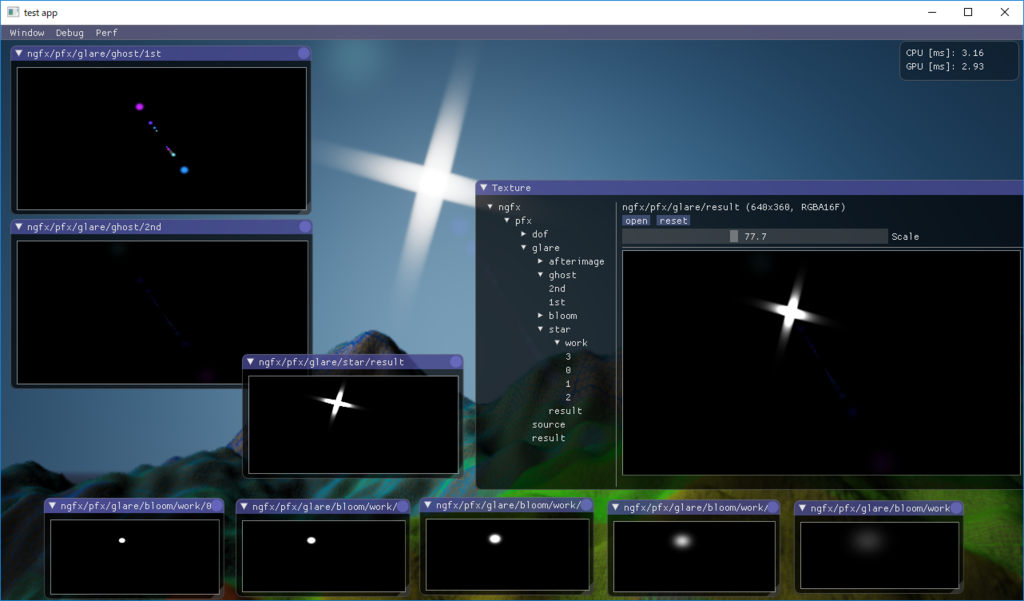Click the GPU [ms]: 2.93 readout

click(944, 67)
